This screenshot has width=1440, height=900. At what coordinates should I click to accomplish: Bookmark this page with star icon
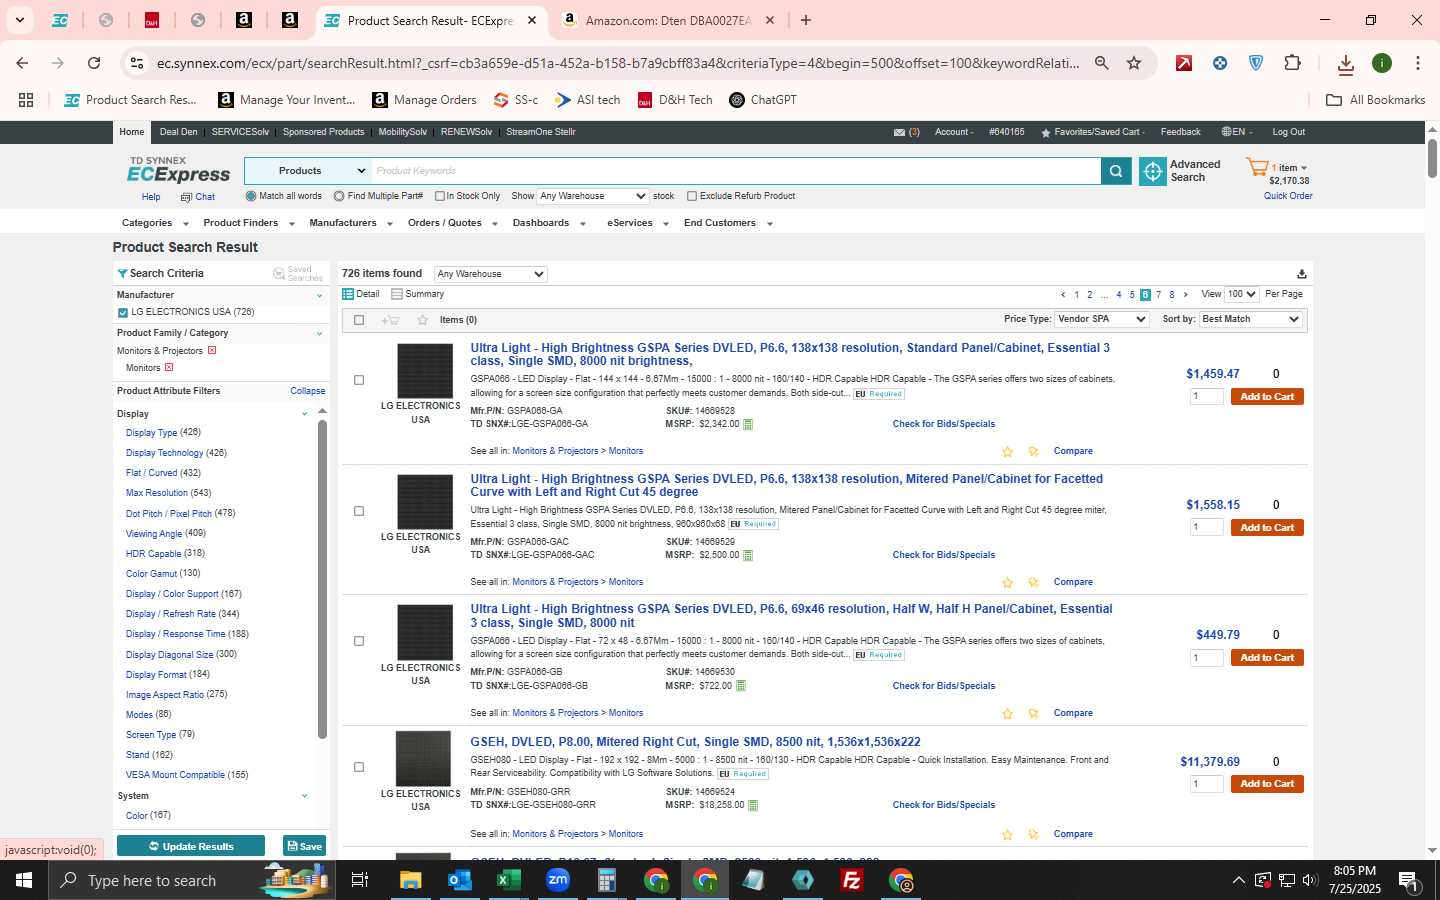tap(1134, 63)
